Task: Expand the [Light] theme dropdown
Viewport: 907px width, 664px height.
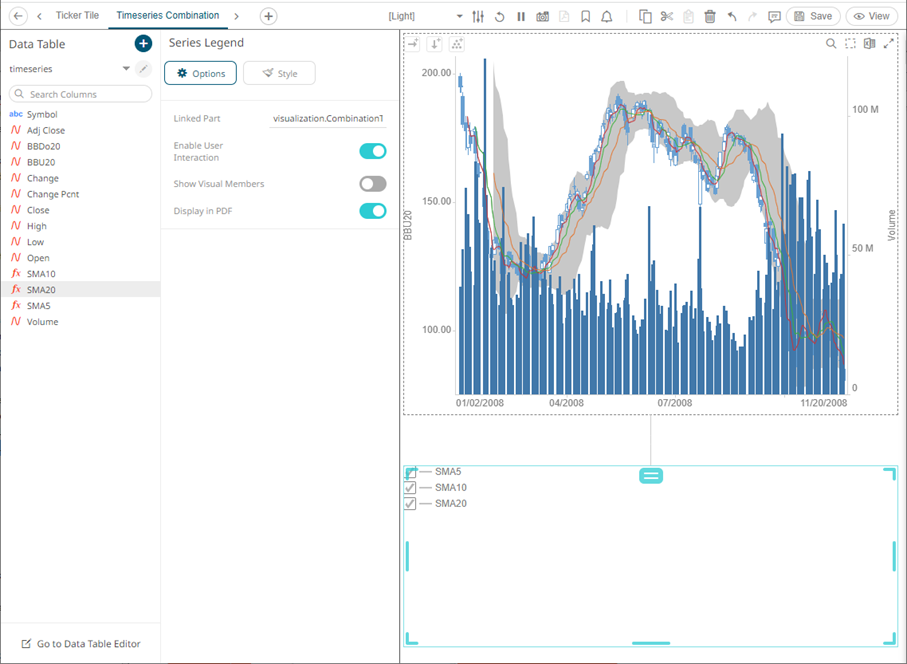Action: coord(459,16)
